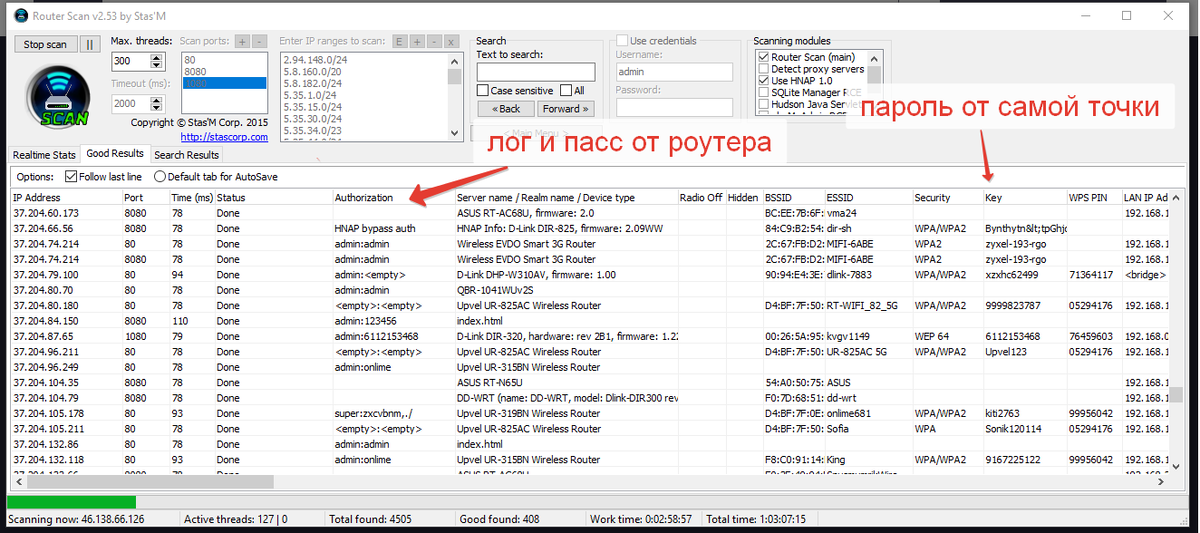The height and width of the screenshot is (533, 1200).
Task: Select the row with IP 37.204.60.173
Action: [590, 213]
